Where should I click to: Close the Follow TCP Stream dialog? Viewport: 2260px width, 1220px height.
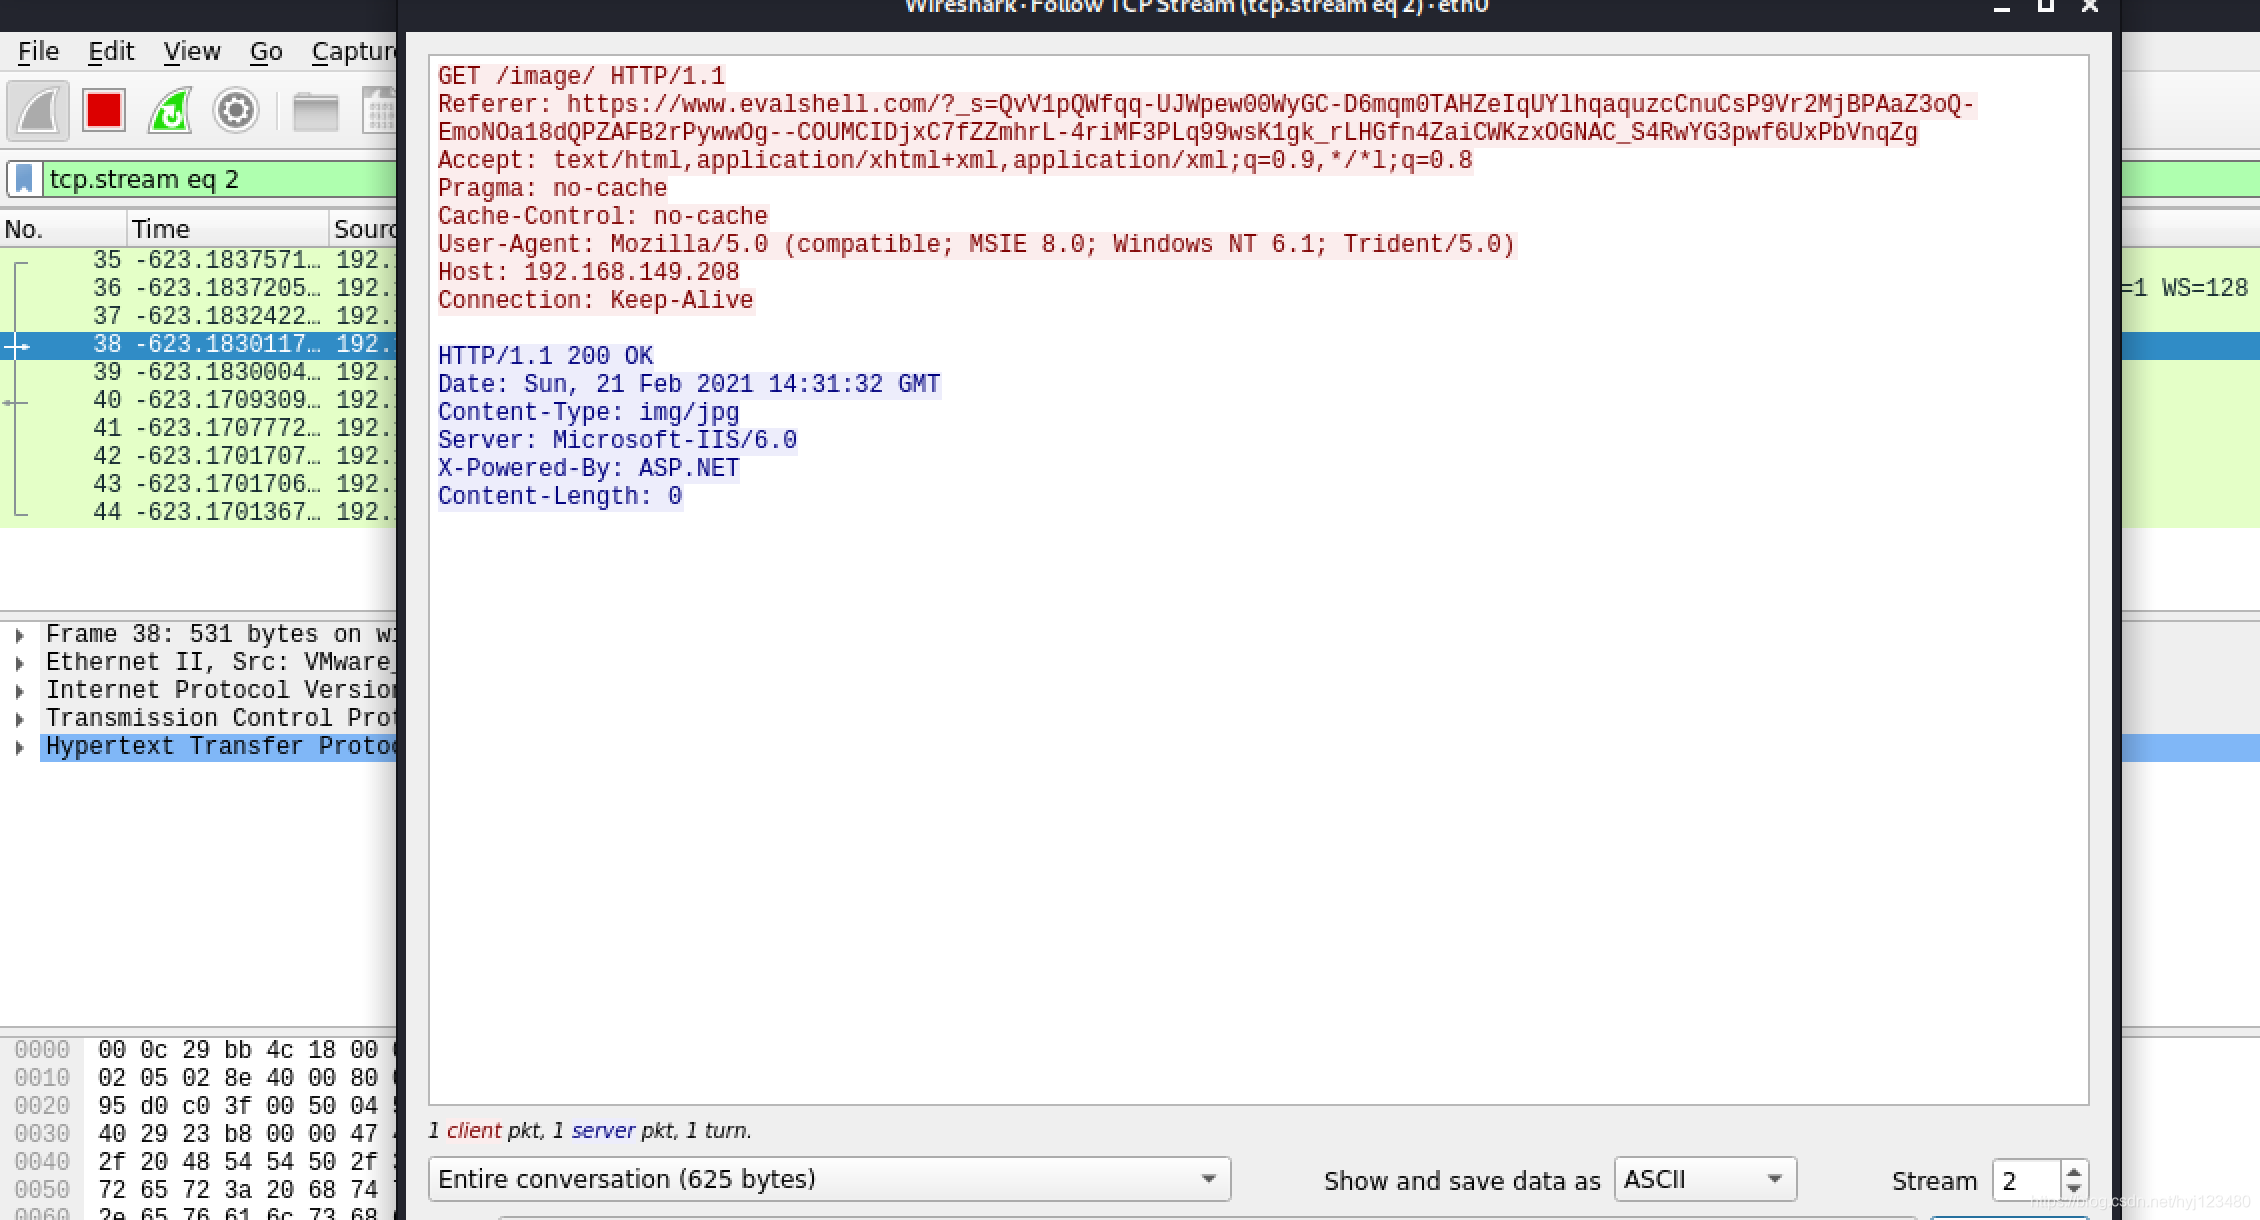(2089, 7)
